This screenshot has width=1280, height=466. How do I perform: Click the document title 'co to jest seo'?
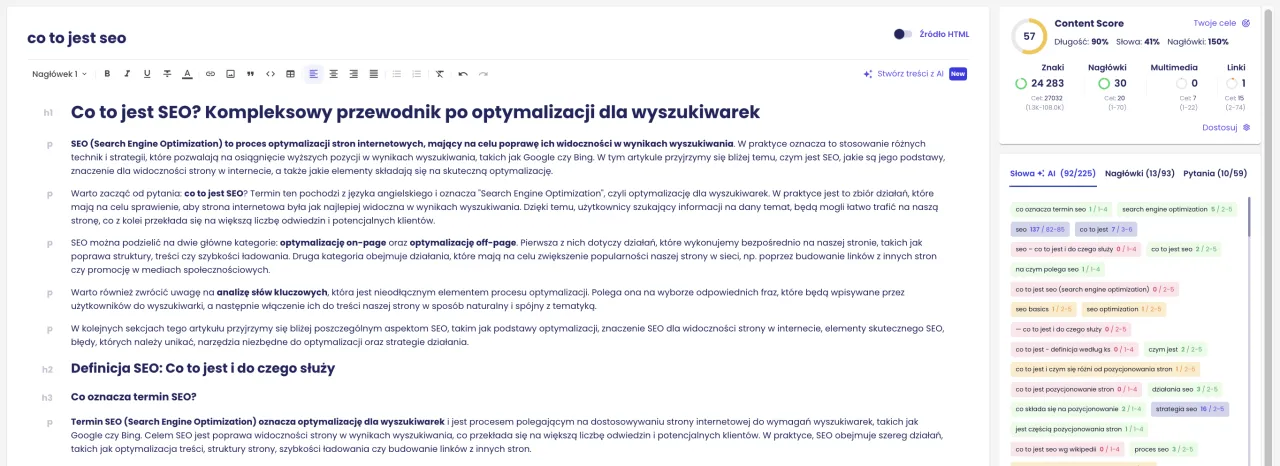tap(77, 38)
